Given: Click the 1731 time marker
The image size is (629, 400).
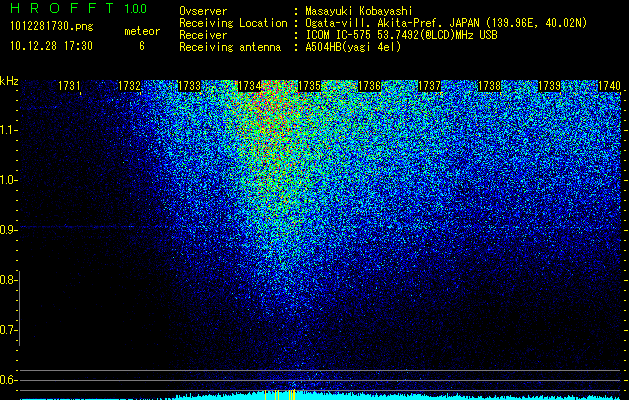Looking at the screenshot, I should pyautogui.click(x=69, y=86).
